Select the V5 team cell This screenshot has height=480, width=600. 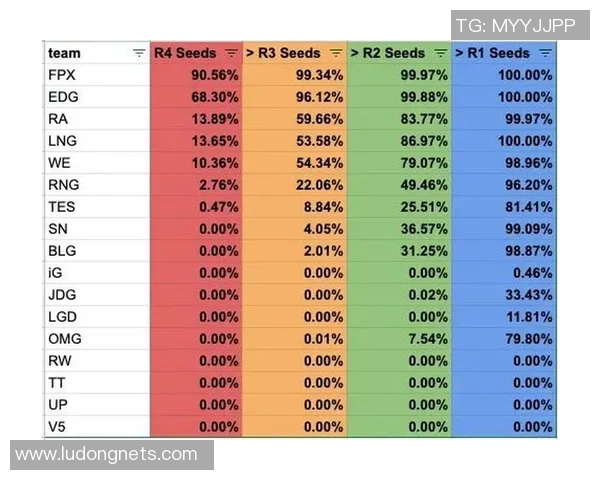97,427
